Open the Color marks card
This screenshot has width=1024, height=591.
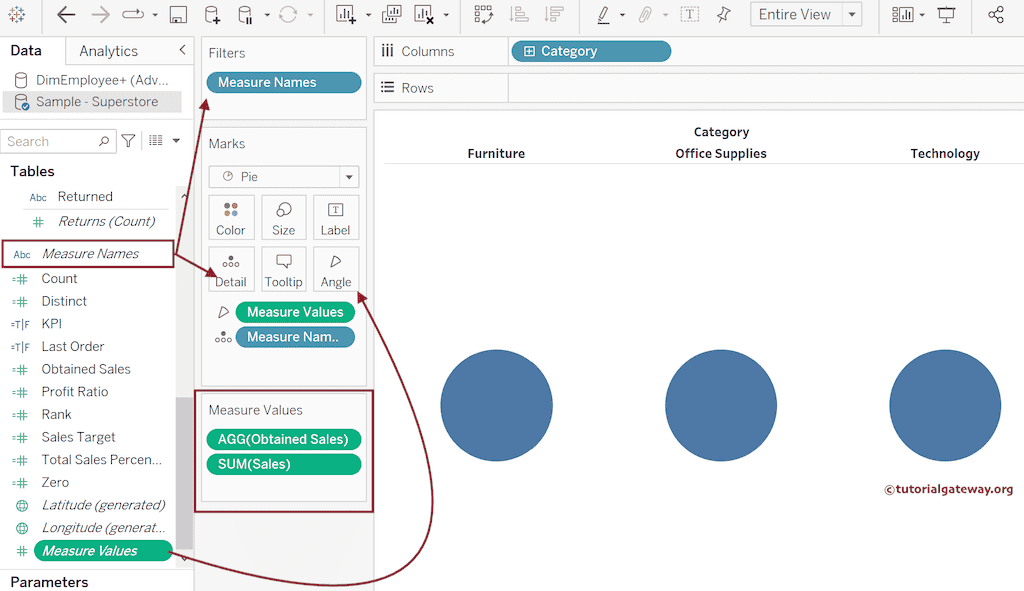point(231,218)
